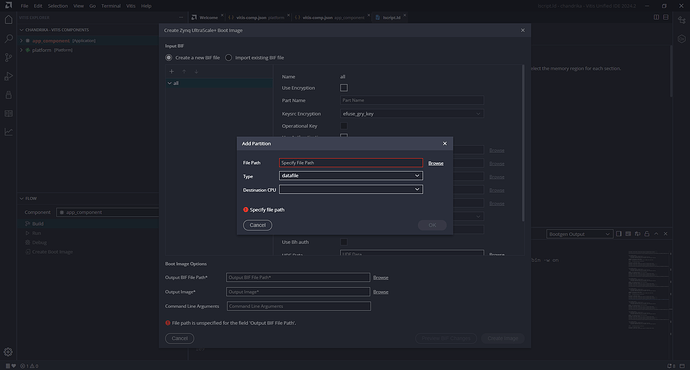This screenshot has height=370, width=690.
Task: Open the Run and Debug view icon
Action: (8, 76)
